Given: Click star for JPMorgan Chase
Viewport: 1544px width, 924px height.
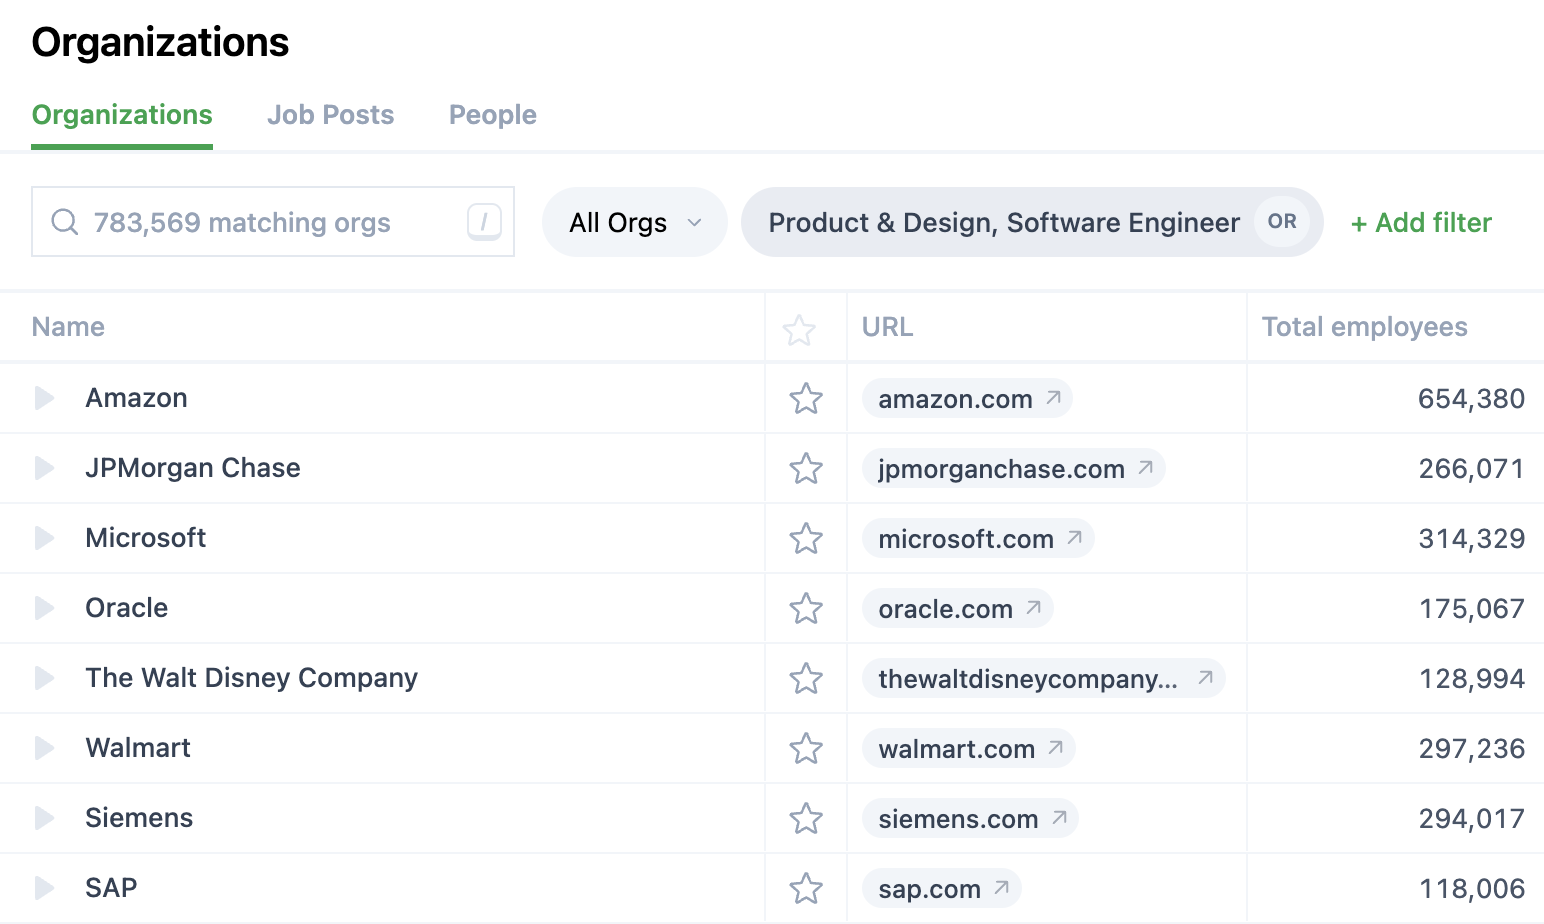Looking at the screenshot, I should point(805,469).
